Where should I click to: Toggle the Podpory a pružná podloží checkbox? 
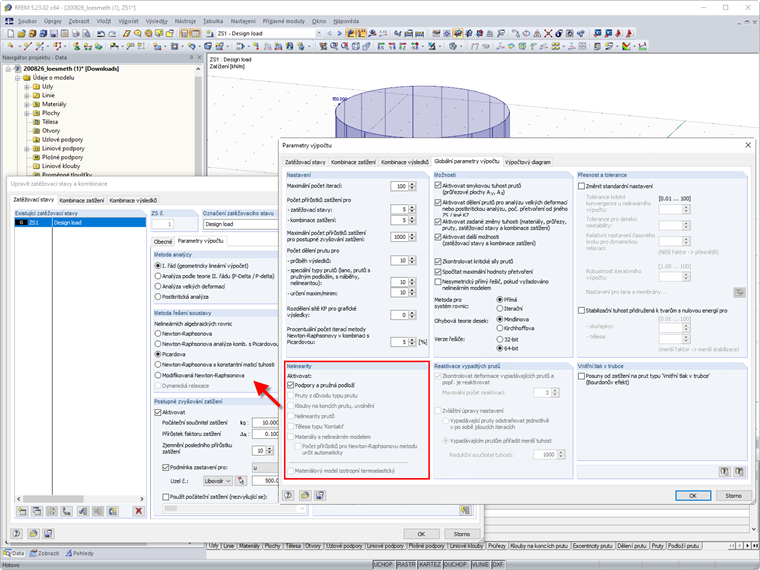291,385
